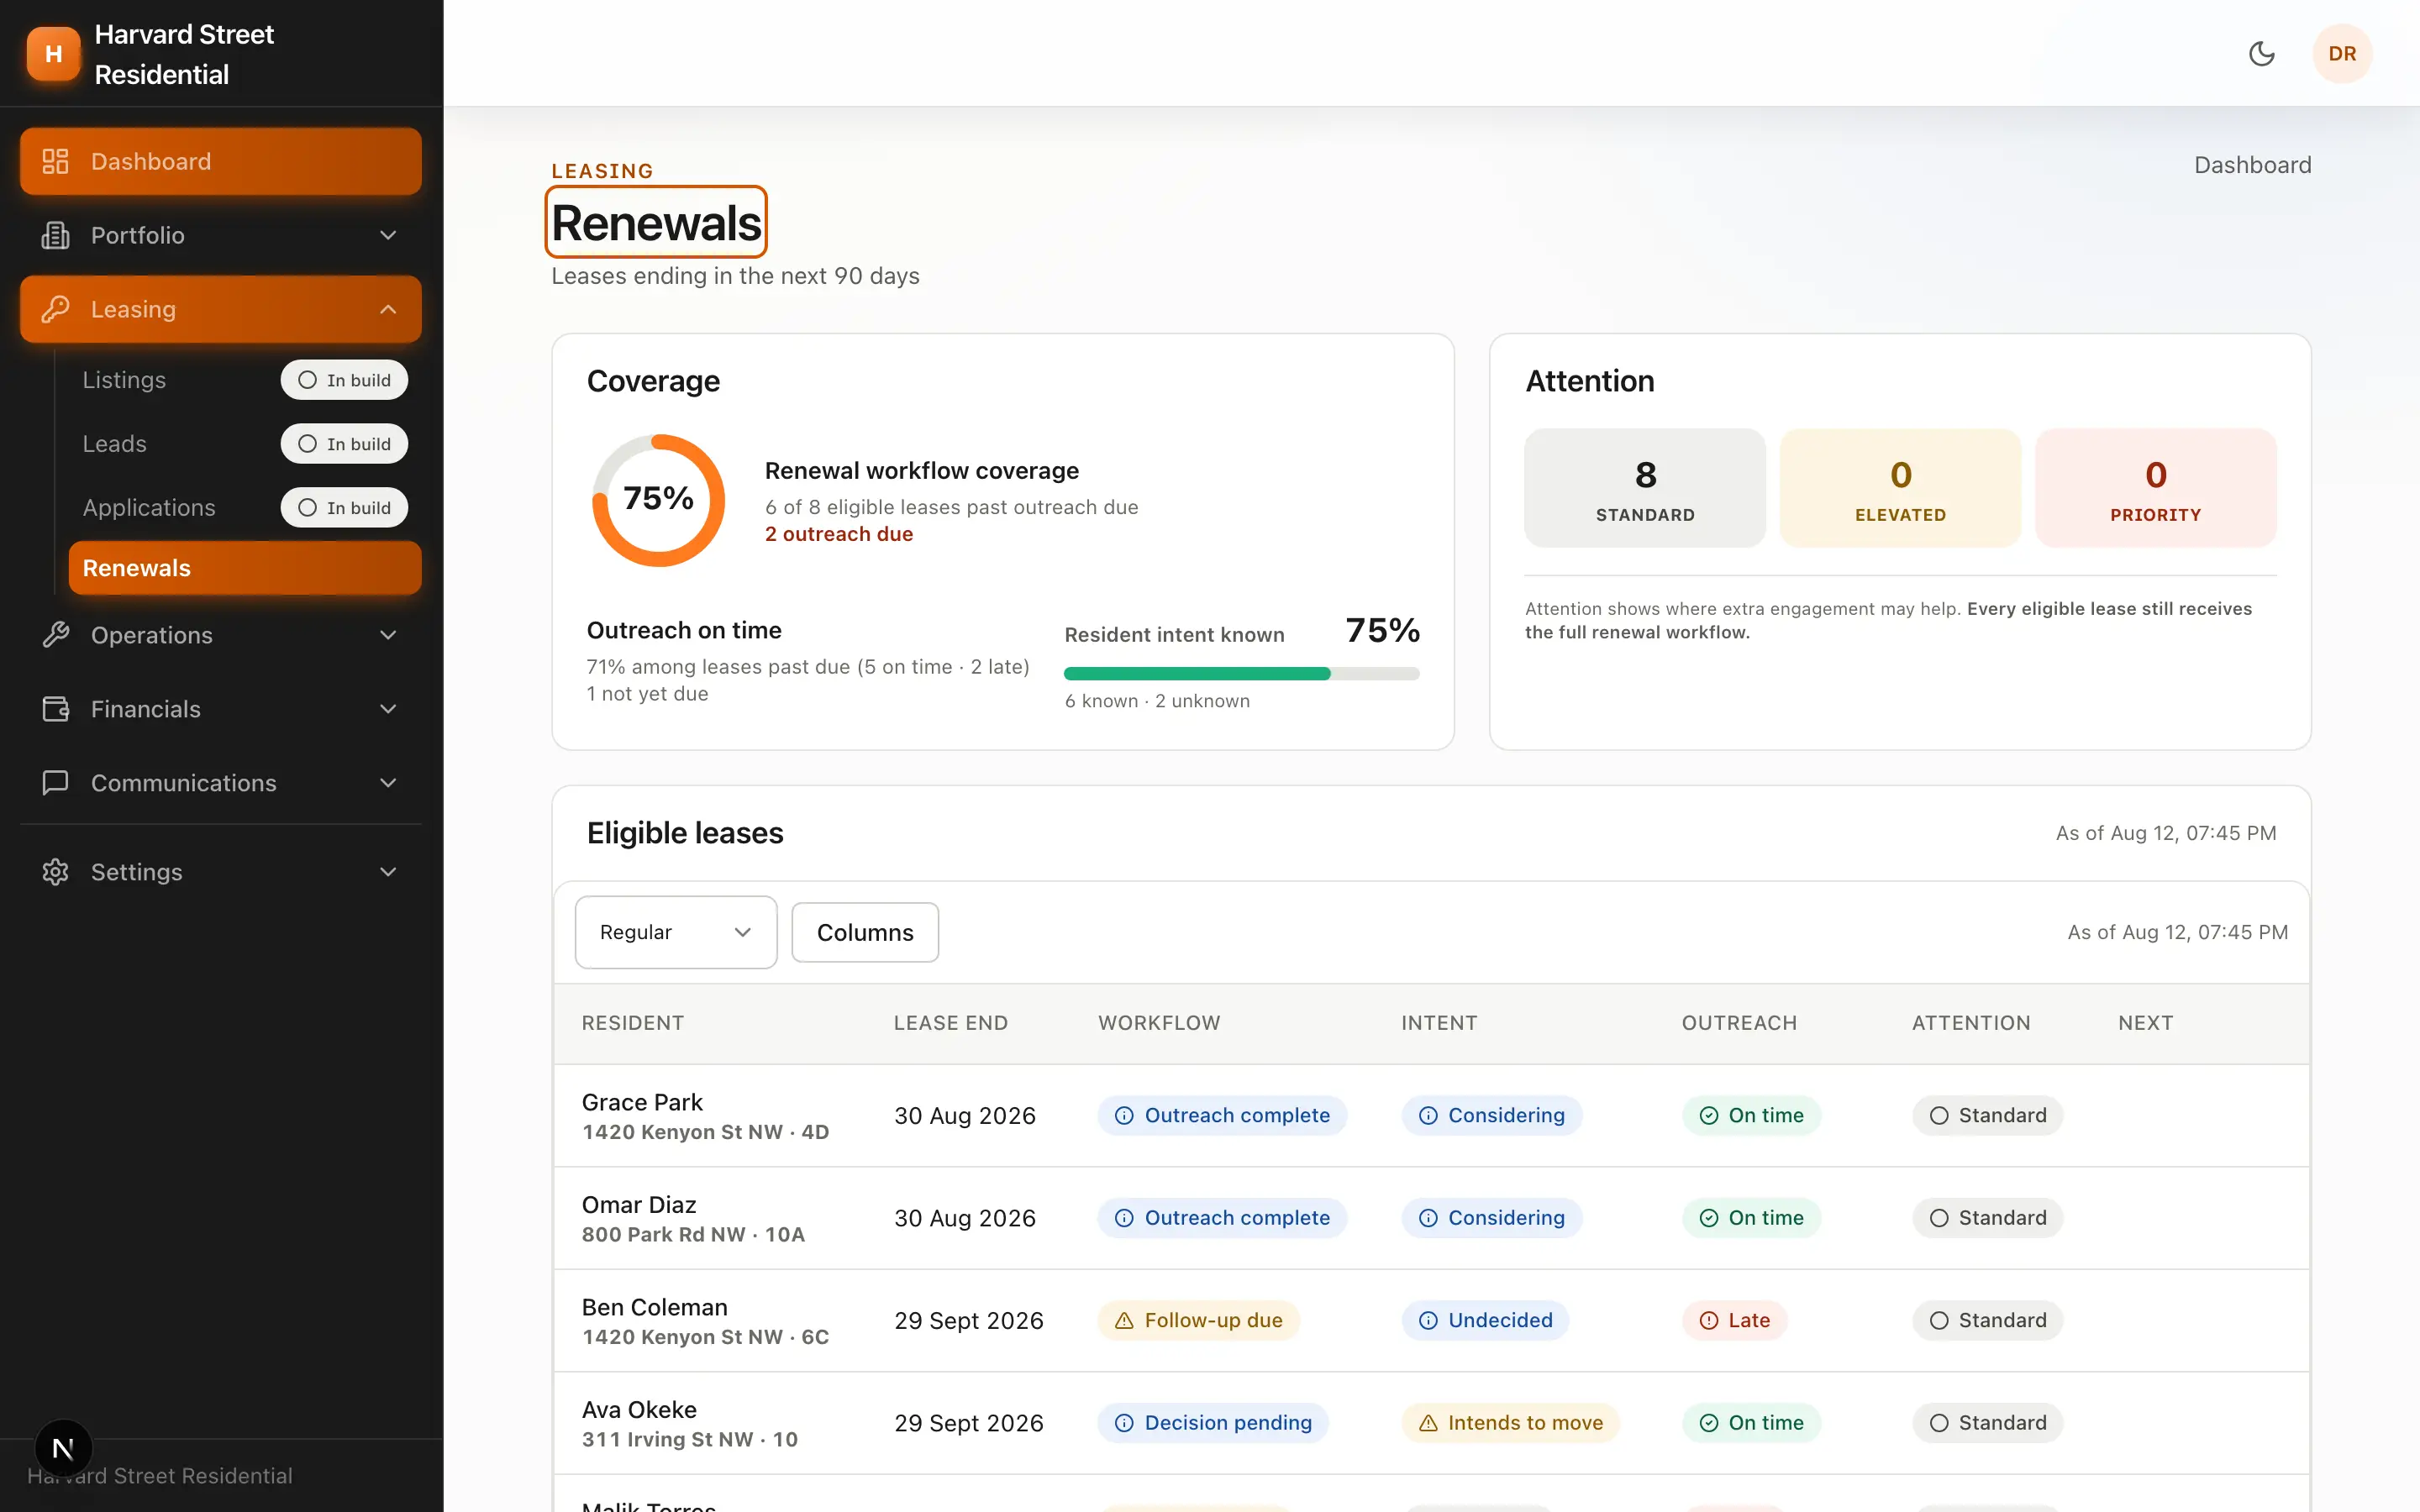The height and width of the screenshot is (1512, 2420).
Task: Click the 75% coverage donut chart
Action: pyautogui.click(x=658, y=499)
